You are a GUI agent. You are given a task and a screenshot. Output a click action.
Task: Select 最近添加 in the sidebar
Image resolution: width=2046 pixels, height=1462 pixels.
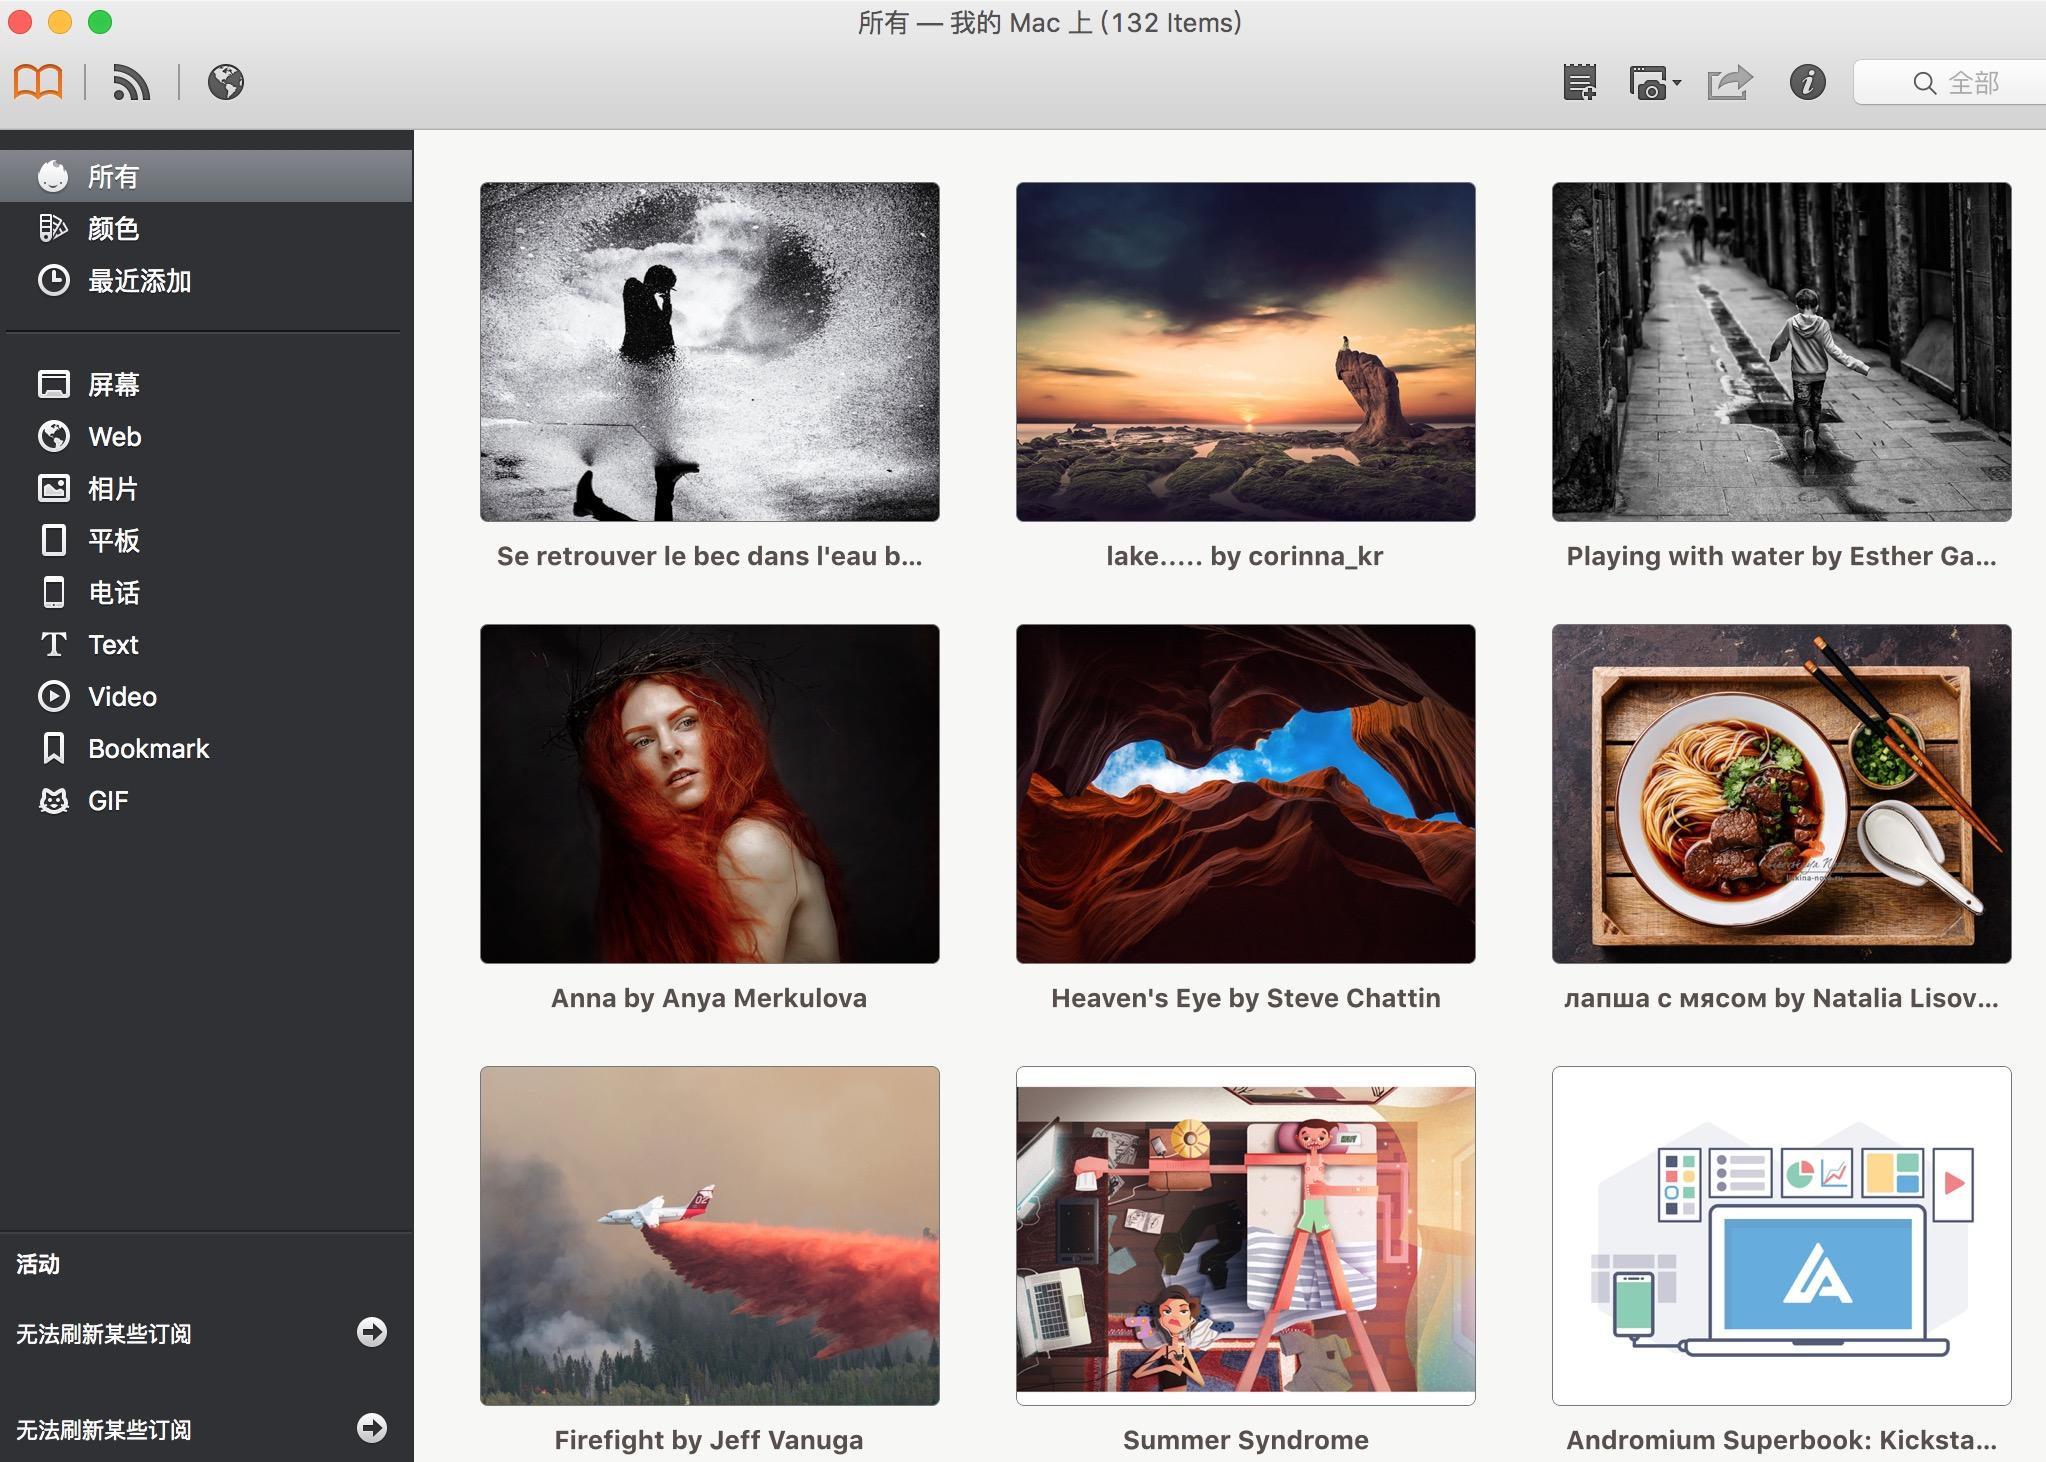[139, 281]
